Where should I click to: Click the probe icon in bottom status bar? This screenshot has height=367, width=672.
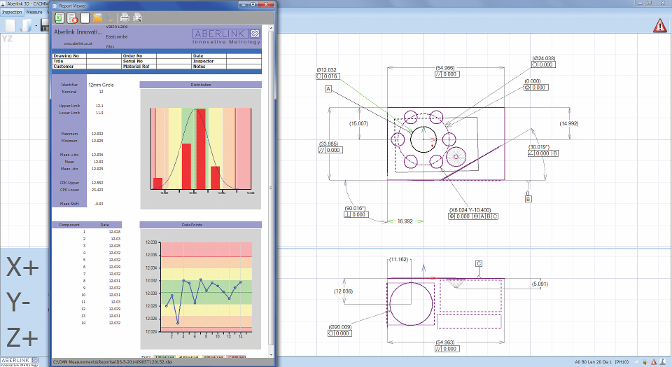(x=645, y=363)
